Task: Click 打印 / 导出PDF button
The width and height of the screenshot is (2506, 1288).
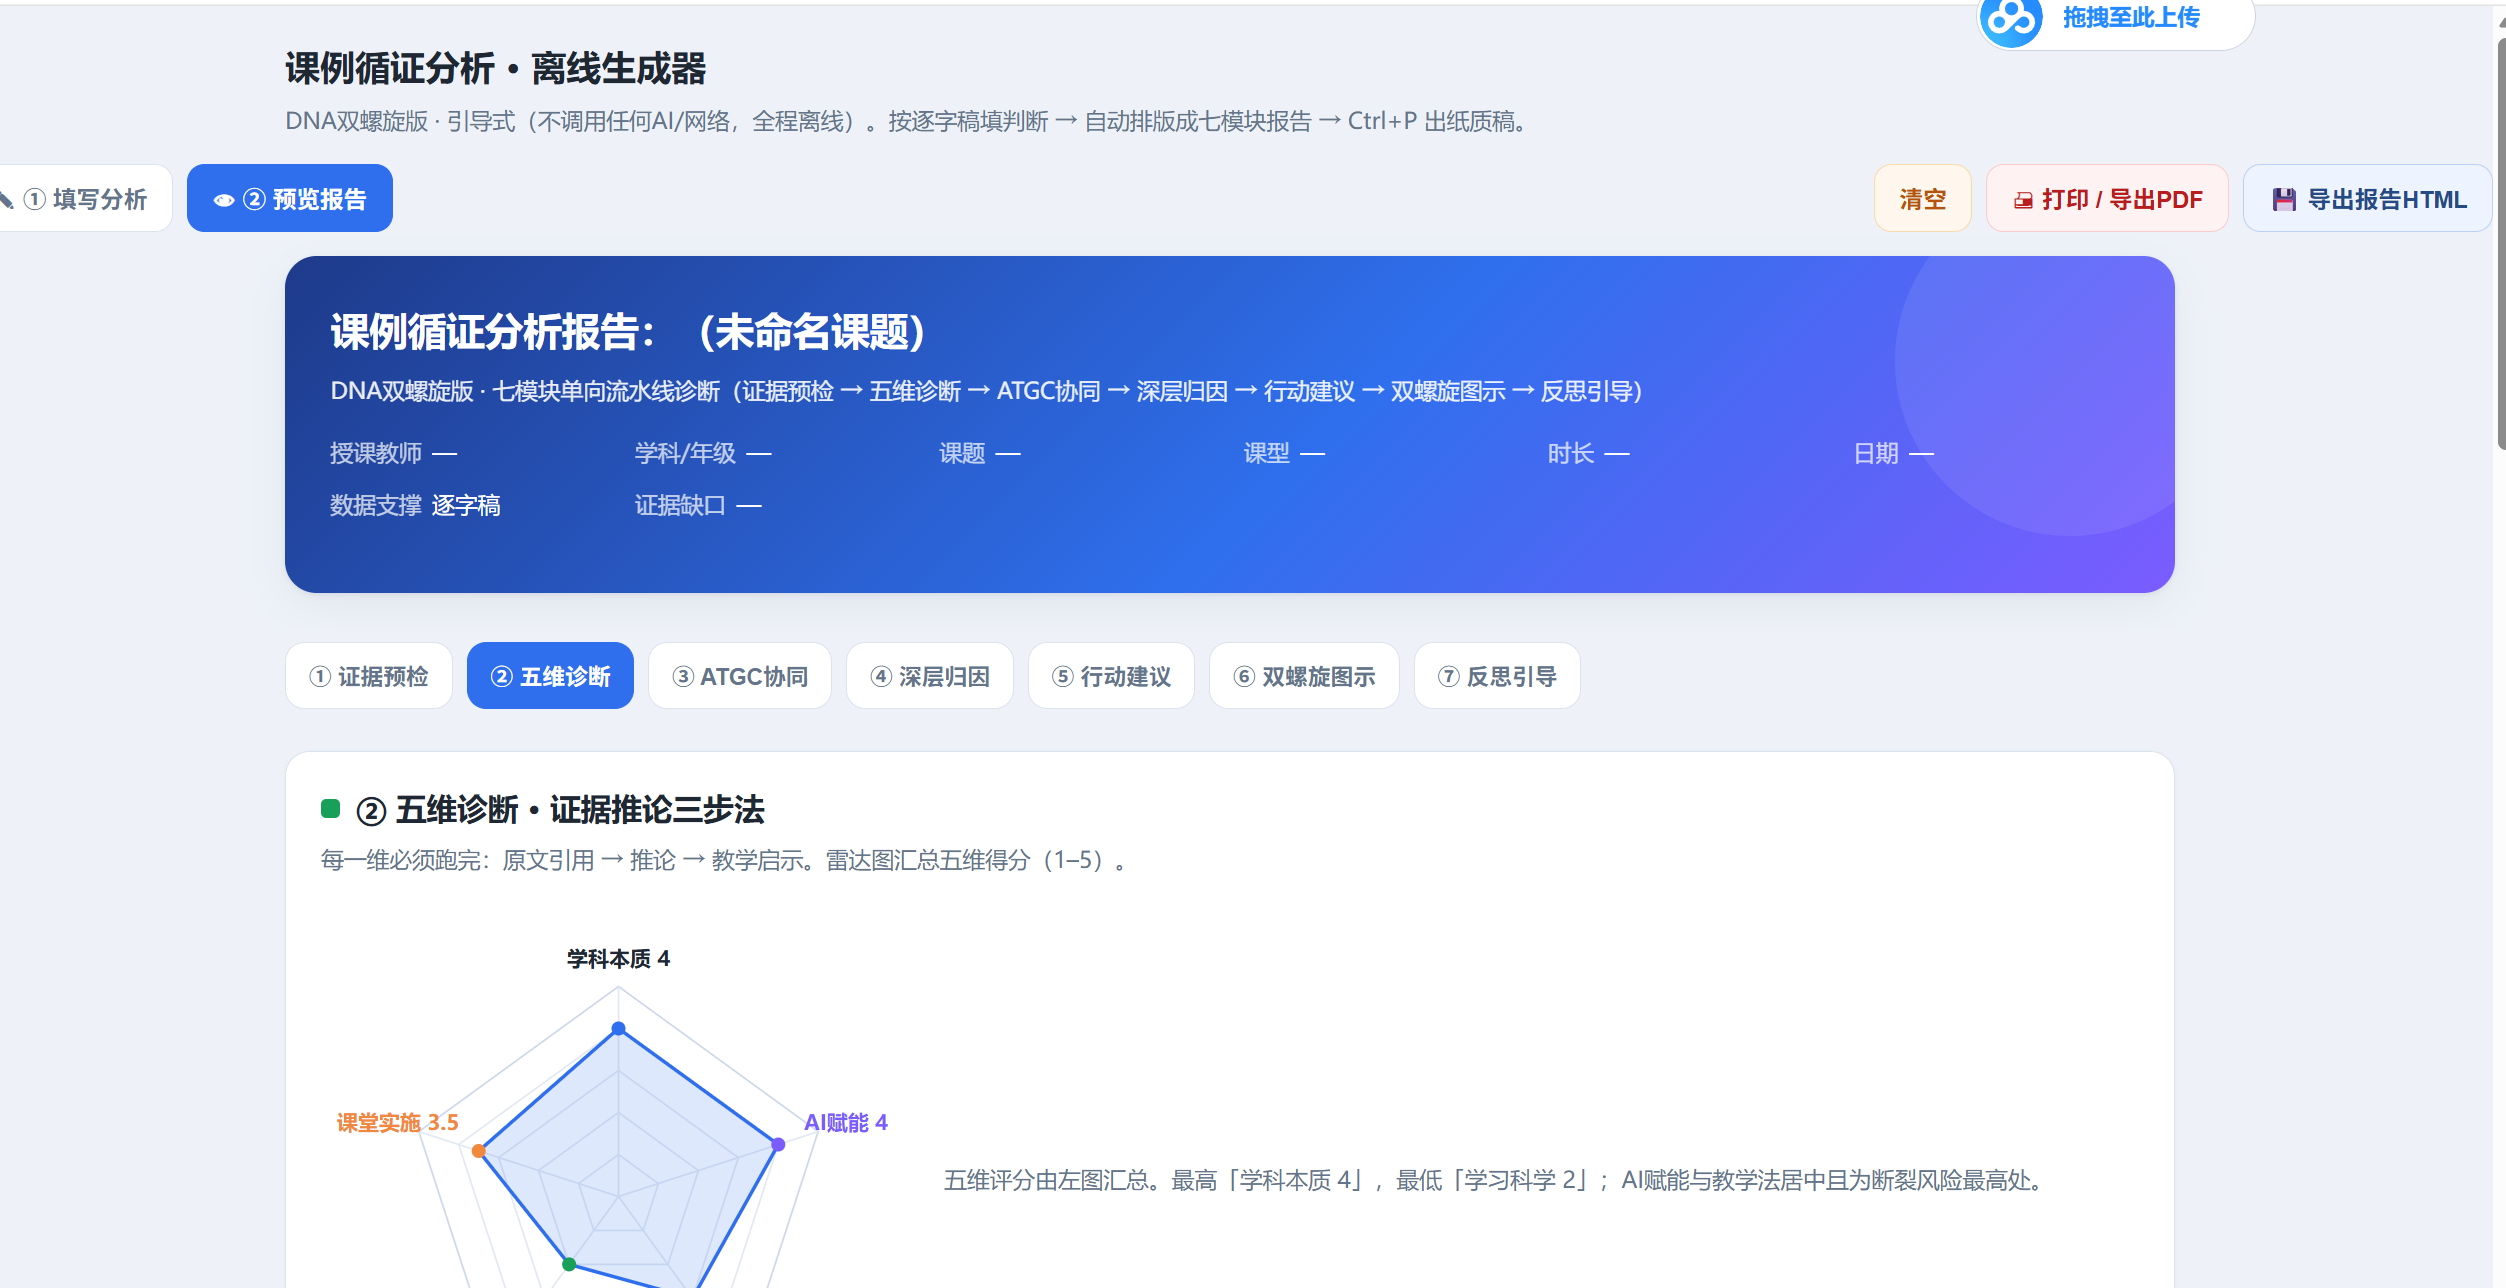Action: pyautogui.click(x=2107, y=199)
